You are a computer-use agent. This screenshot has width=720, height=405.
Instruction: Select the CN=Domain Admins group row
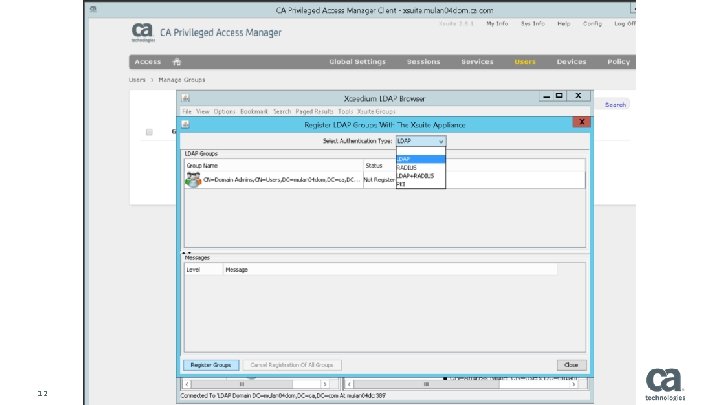coord(385,180)
